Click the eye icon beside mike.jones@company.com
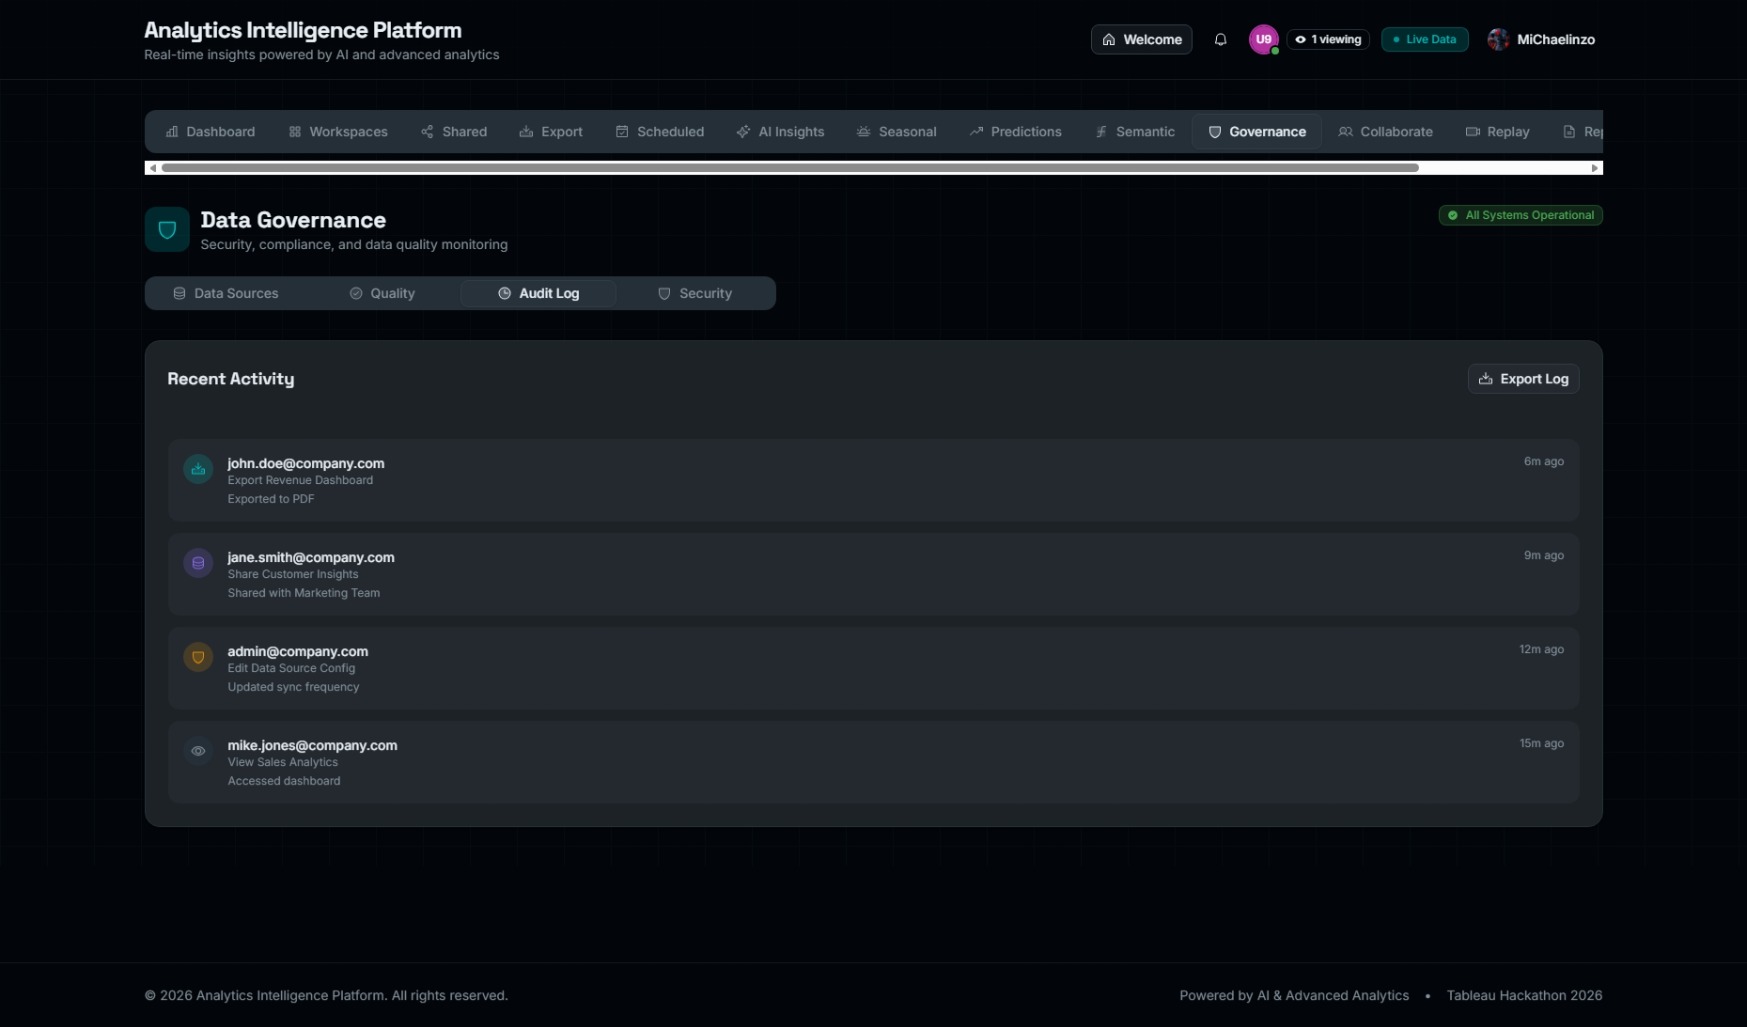This screenshot has width=1747, height=1027. (198, 751)
